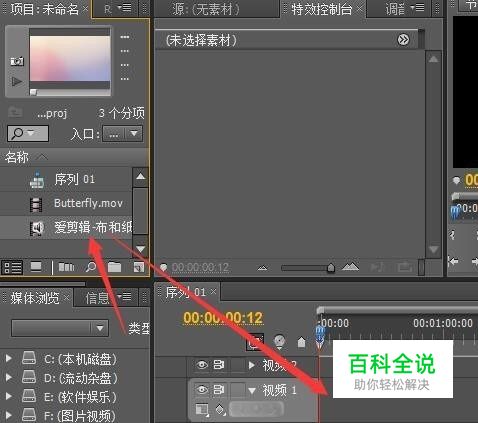Screen dimensions: 478x423
Task: Adjust the effect controls zoom slider handle
Action: pos(331,267)
